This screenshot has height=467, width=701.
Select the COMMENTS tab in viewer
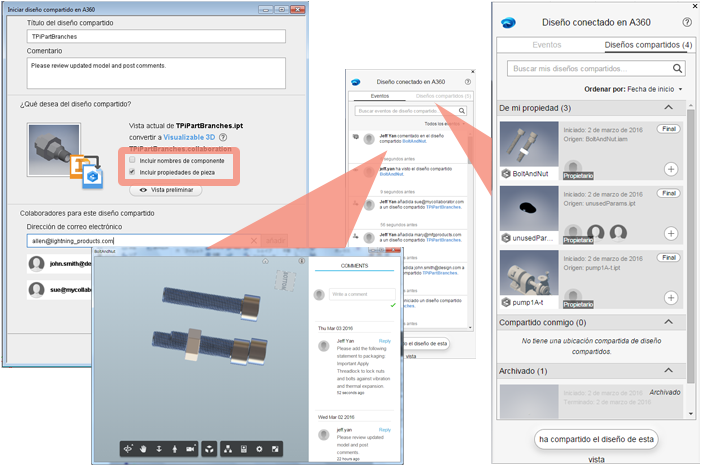tap(354, 266)
